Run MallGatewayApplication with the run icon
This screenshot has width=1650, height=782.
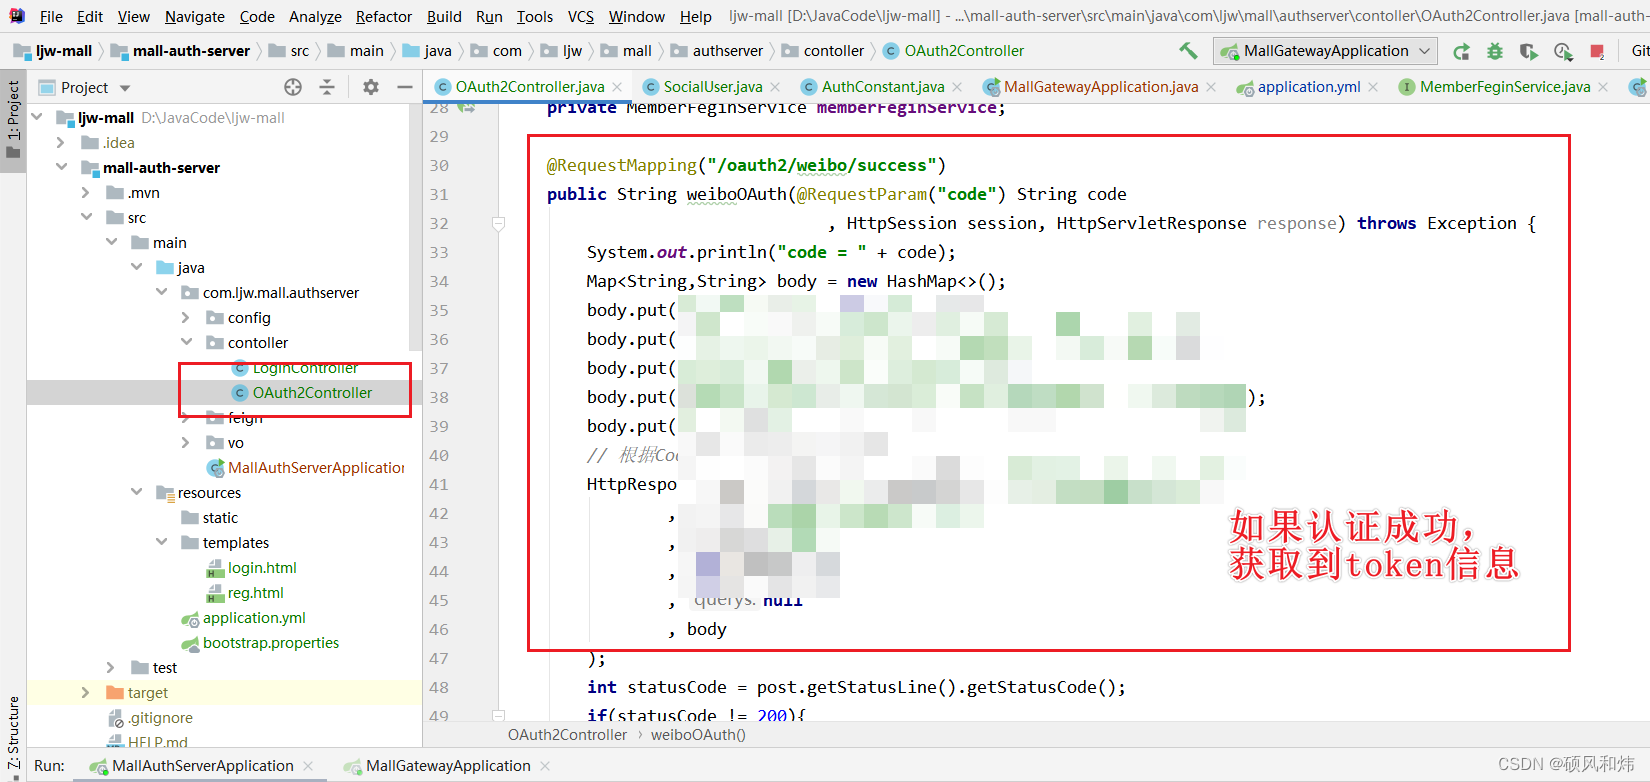pyautogui.click(x=1461, y=51)
